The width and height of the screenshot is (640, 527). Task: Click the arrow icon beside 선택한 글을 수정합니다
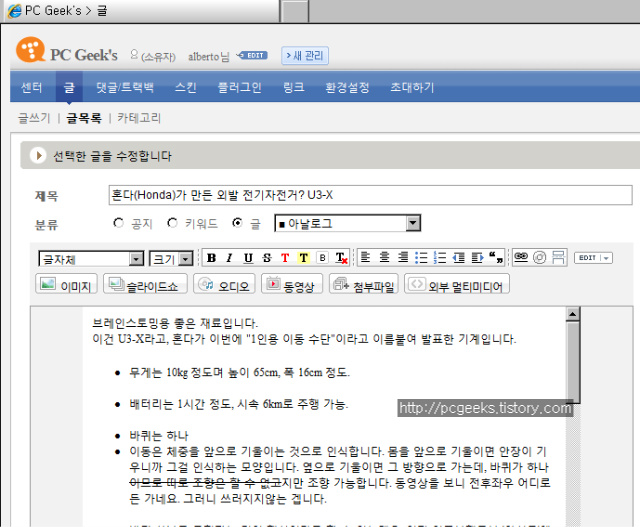[38, 156]
